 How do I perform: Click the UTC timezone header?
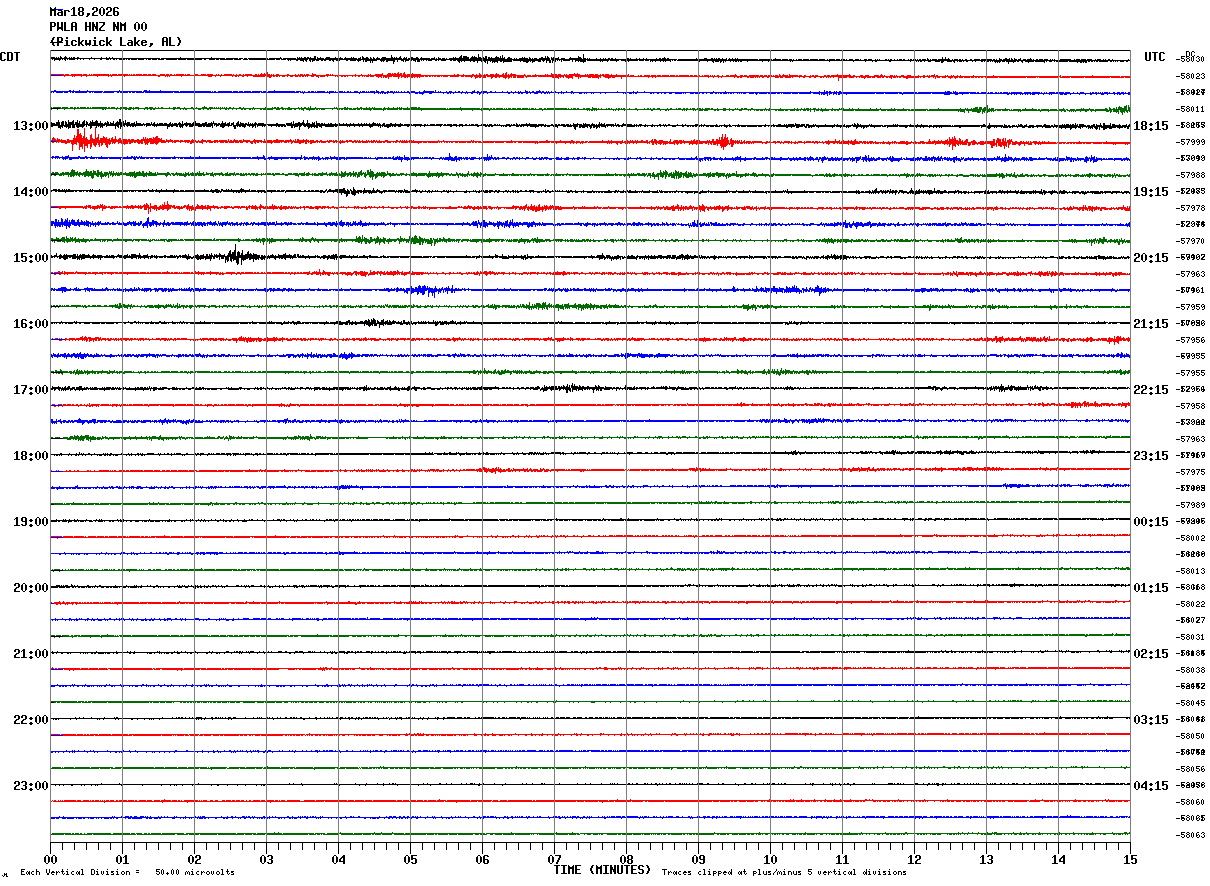[x=1155, y=57]
